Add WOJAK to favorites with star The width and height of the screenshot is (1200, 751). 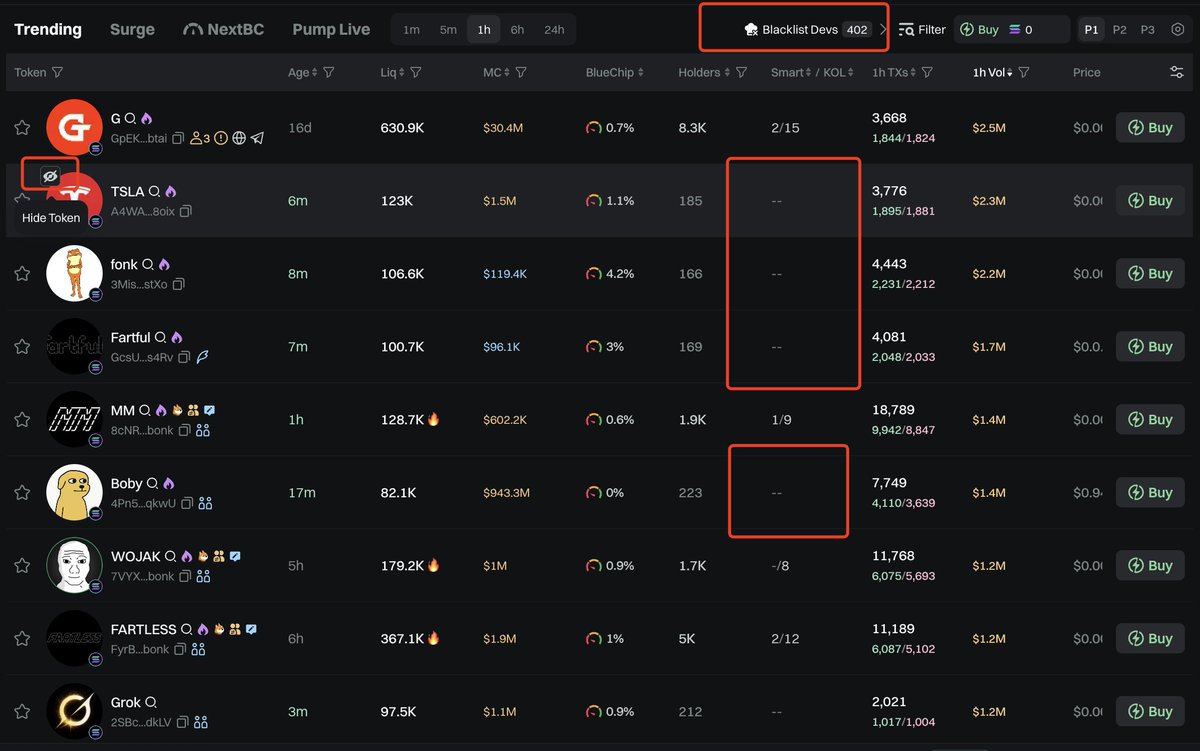22,566
